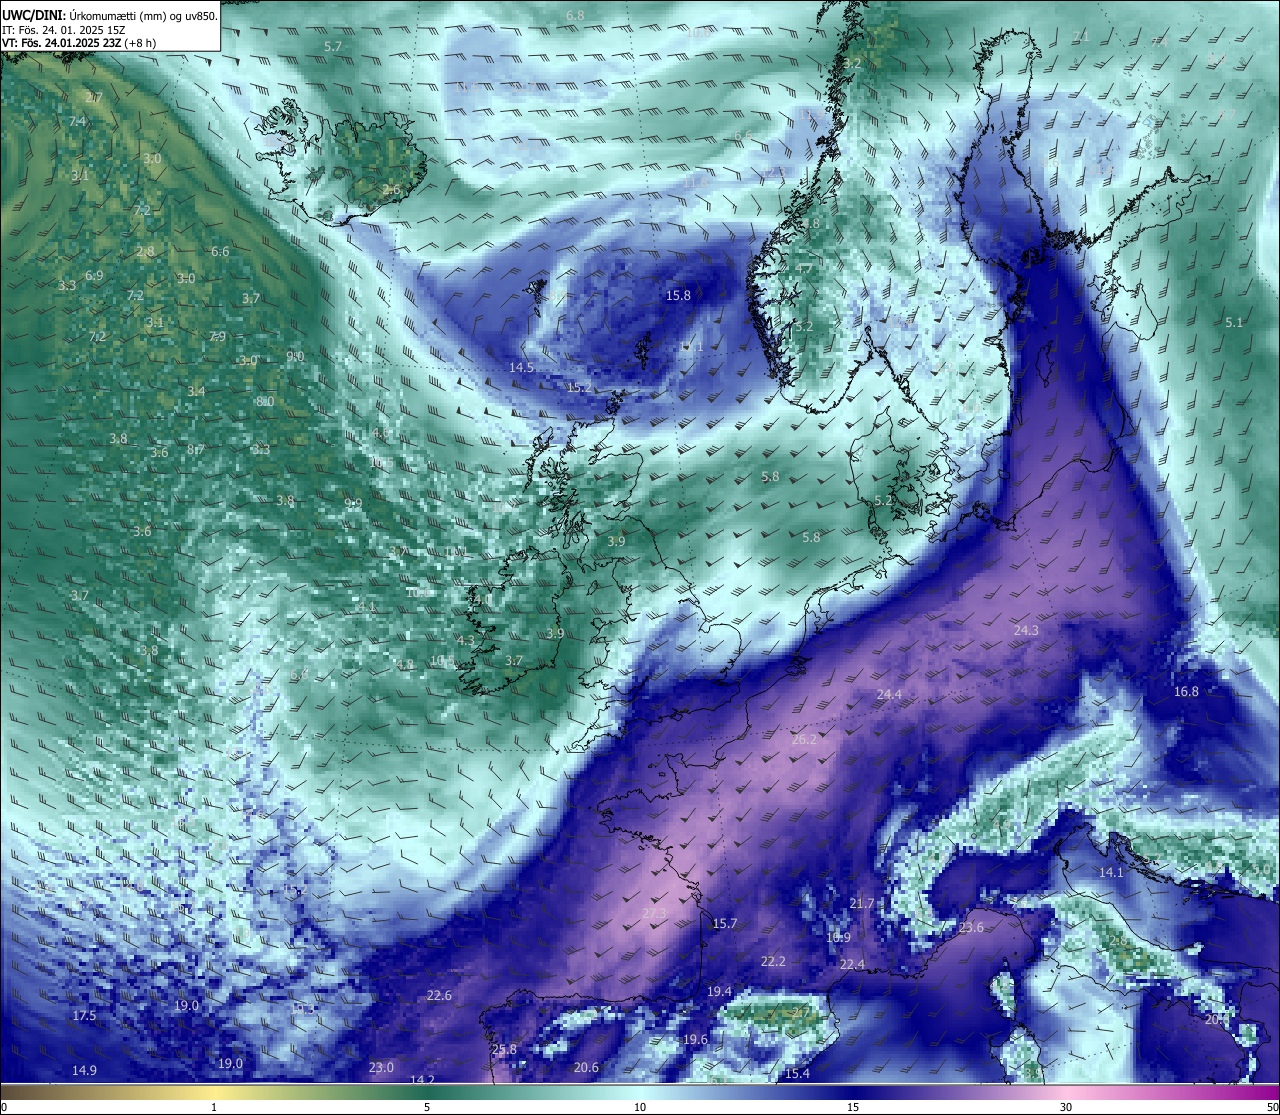Click the 19.6 value label
This screenshot has height=1115, width=1280.
(695, 1039)
